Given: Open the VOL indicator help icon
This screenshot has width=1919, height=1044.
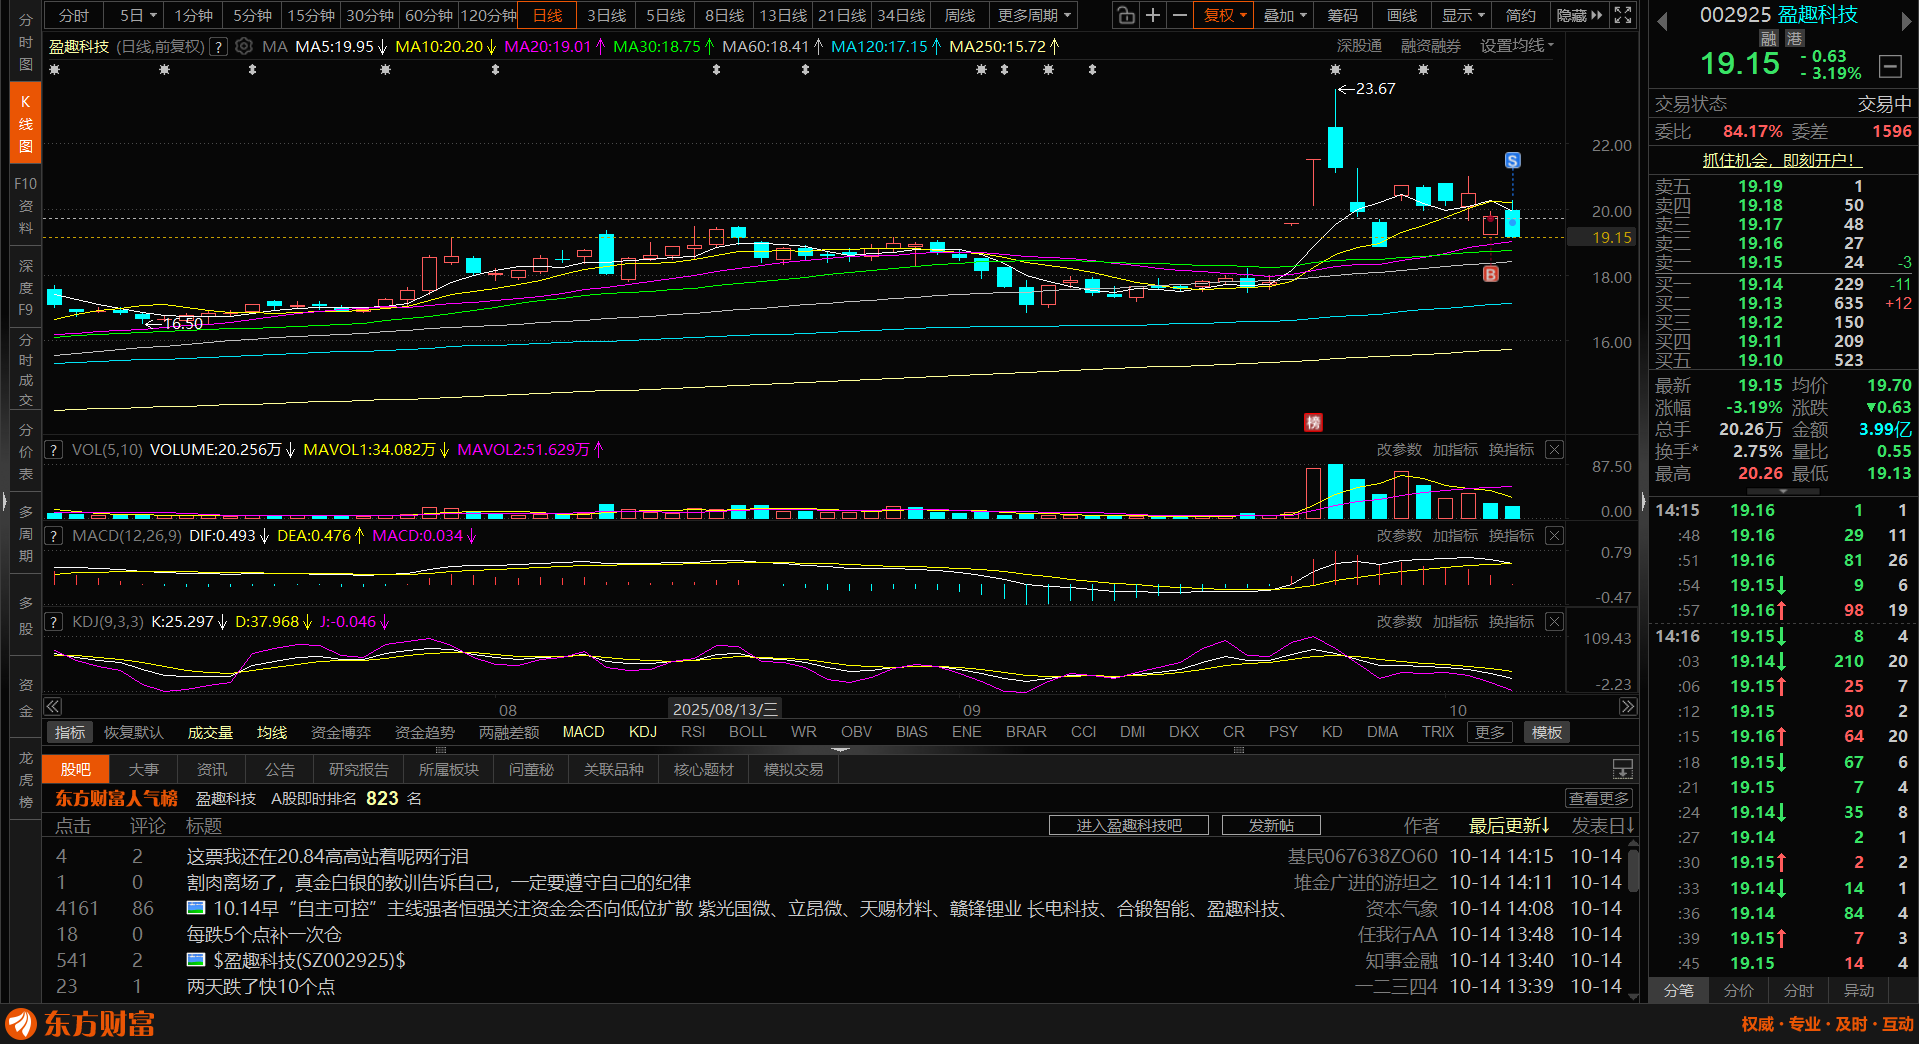Looking at the screenshot, I should (x=54, y=450).
